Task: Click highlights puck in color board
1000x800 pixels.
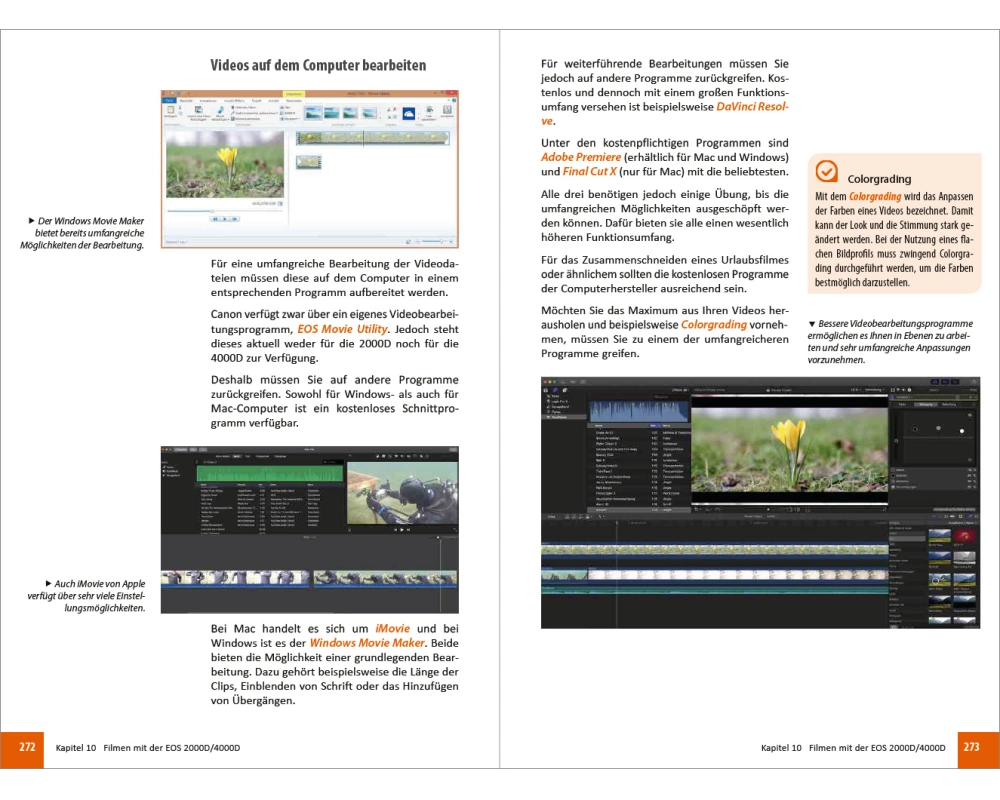Action: click(961, 431)
